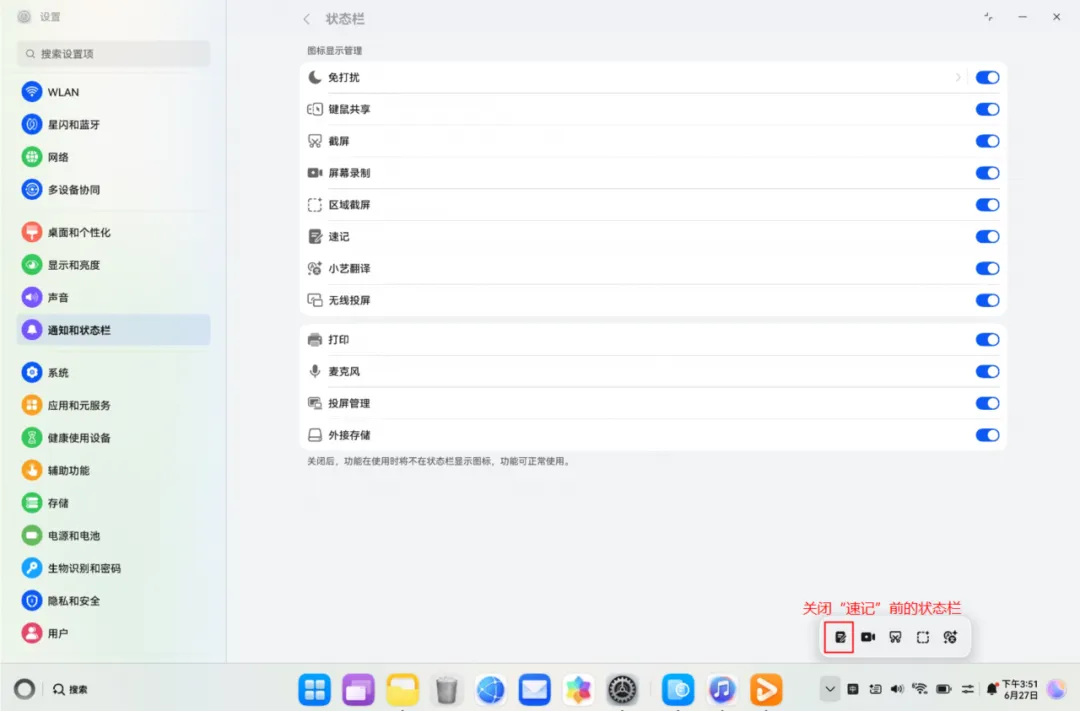The width and height of the screenshot is (1080, 711).
Task: Open 显示和亮度 settings
Action: (x=114, y=265)
